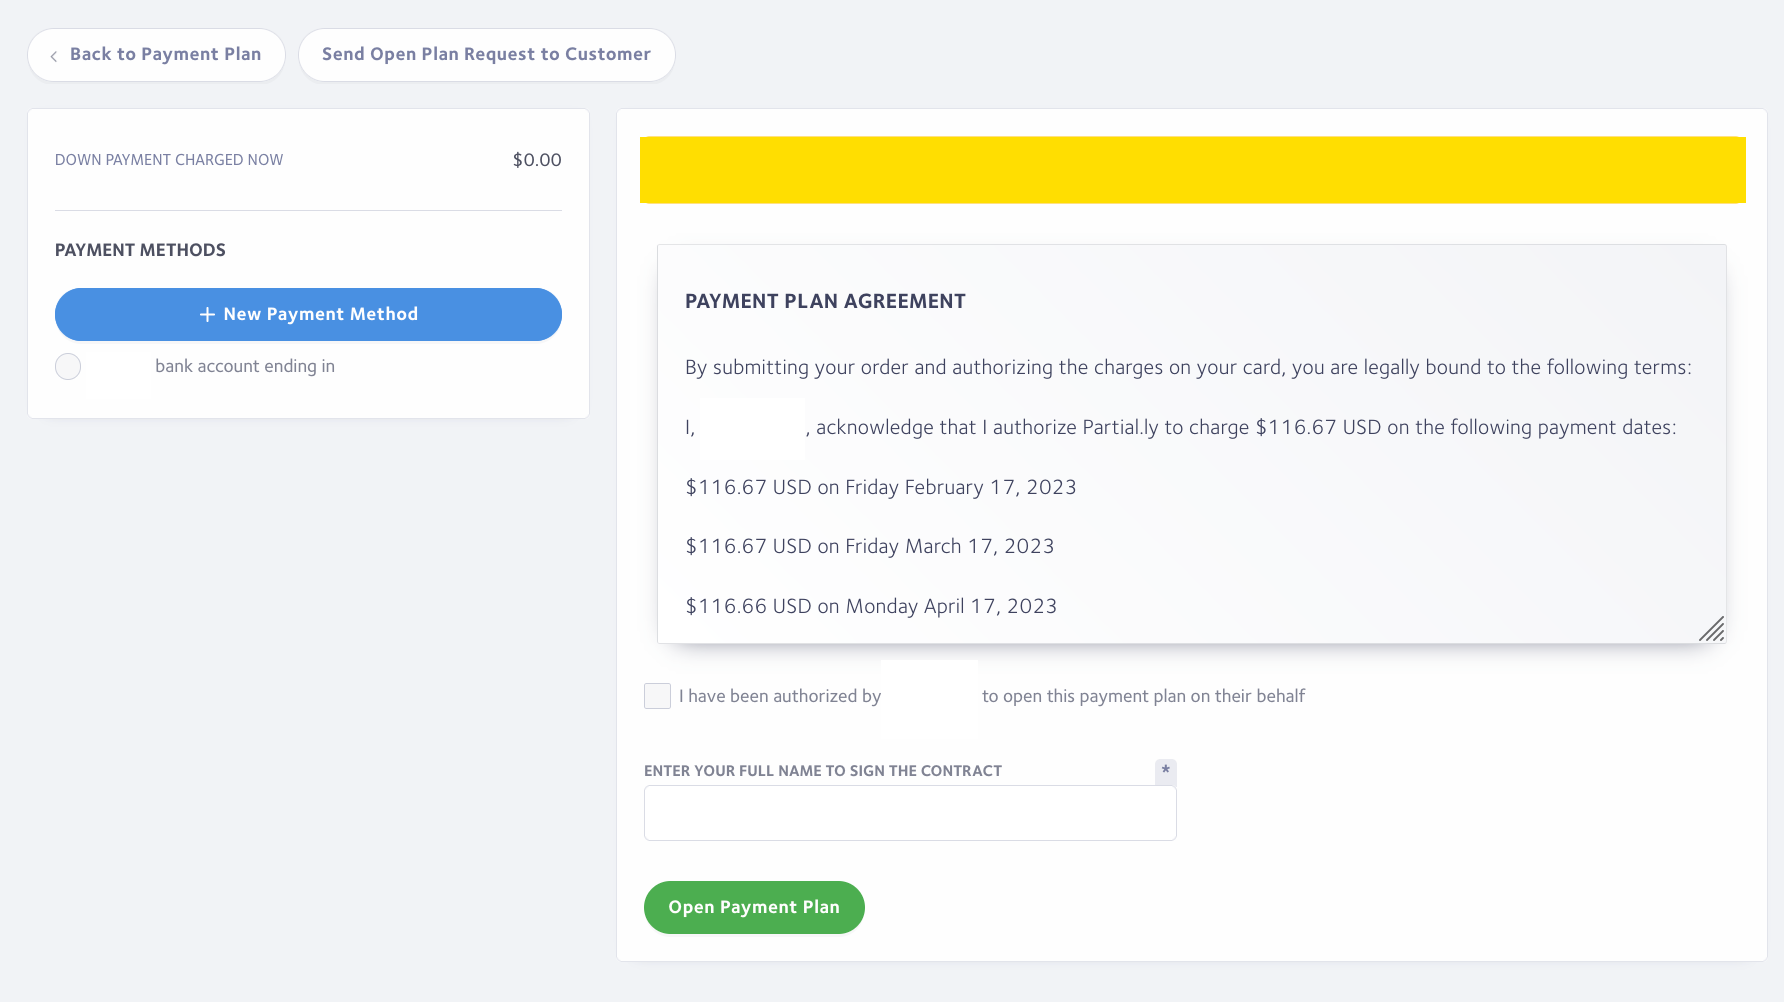1784x1002 pixels.
Task: Click the 'to open this payment plan' text
Action: click(x=1143, y=696)
